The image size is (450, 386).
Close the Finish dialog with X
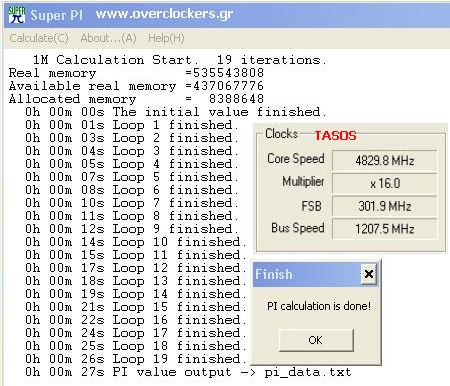point(369,274)
